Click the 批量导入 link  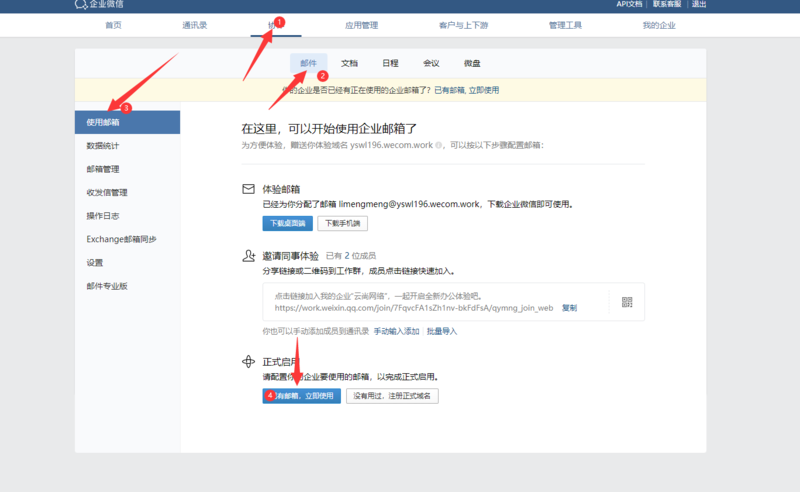pos(442,332)
